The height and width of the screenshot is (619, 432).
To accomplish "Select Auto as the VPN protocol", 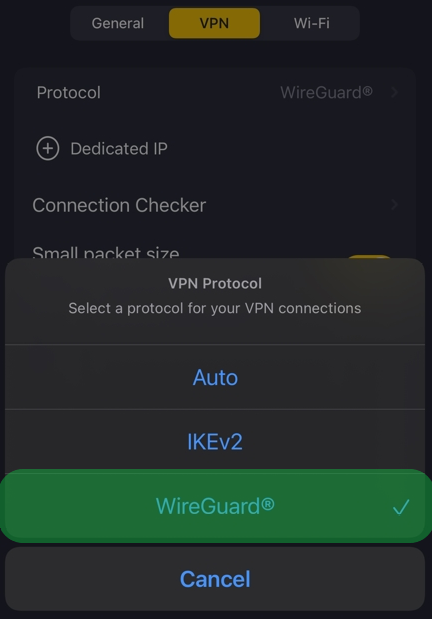I will [x=215, y=377].
